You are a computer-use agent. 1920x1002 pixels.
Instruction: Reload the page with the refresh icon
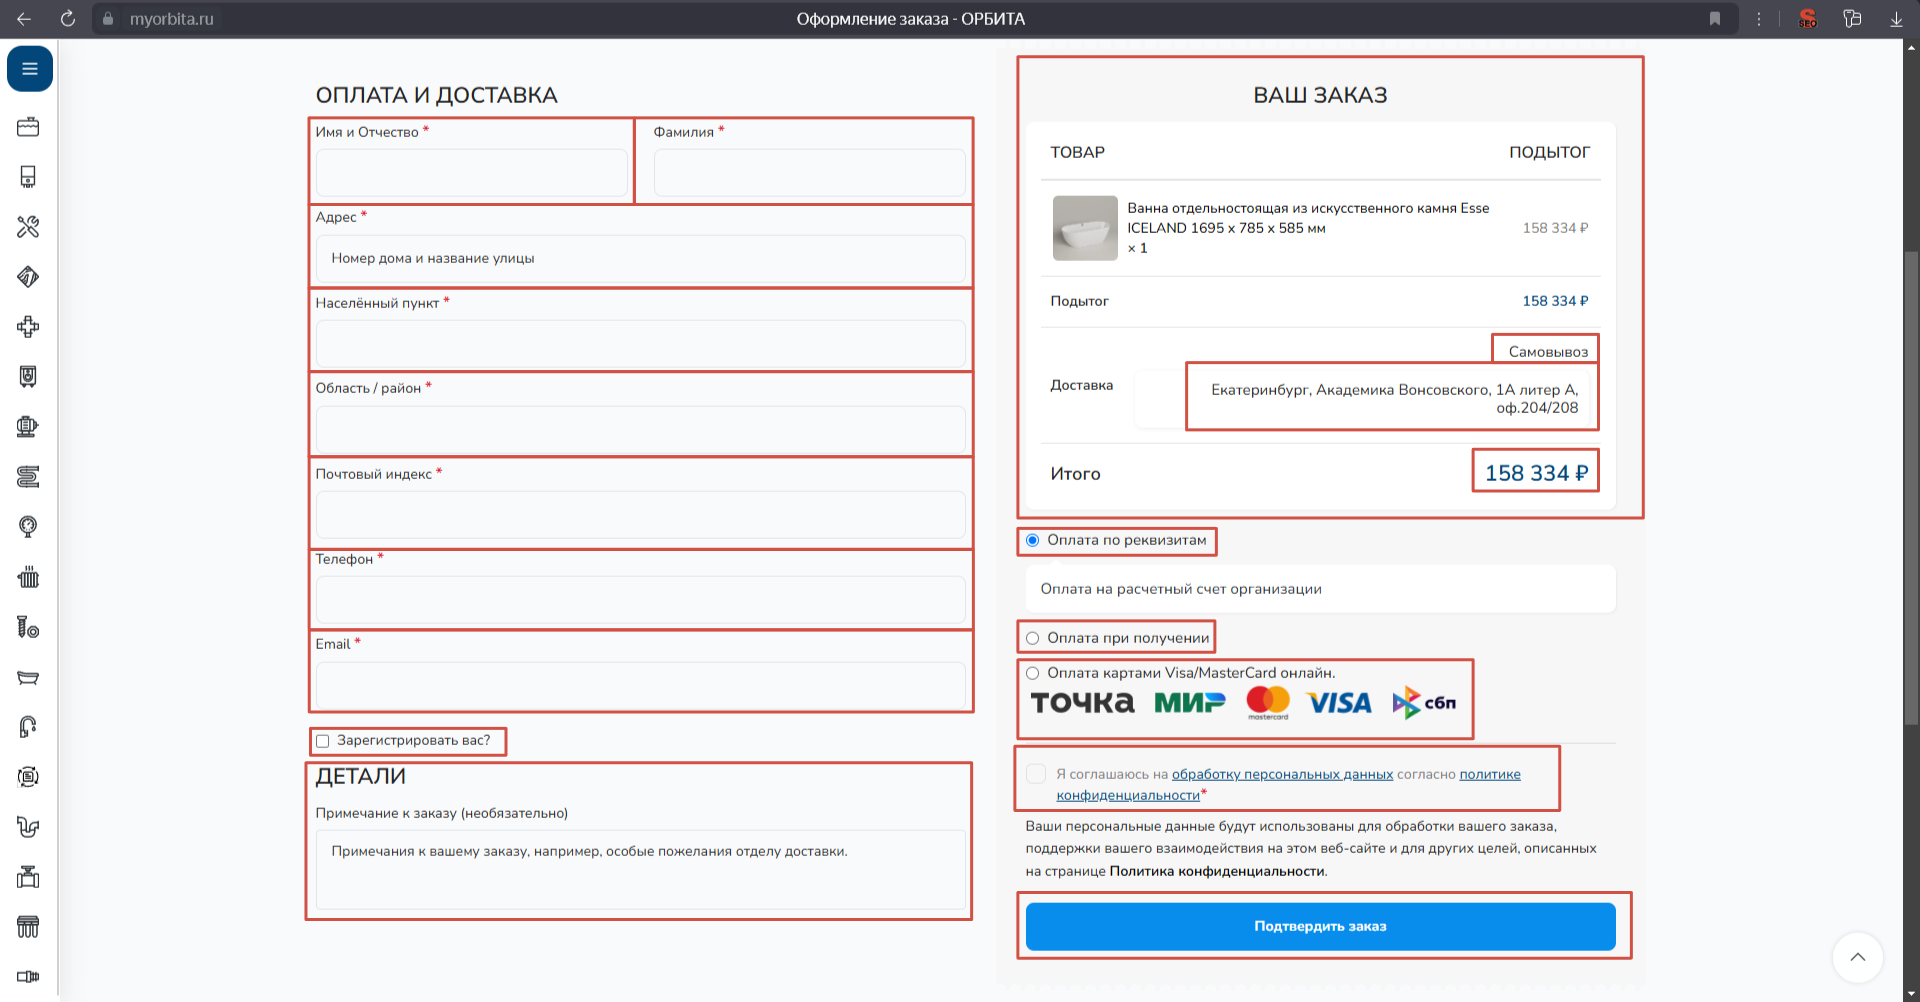pos(68,19)
